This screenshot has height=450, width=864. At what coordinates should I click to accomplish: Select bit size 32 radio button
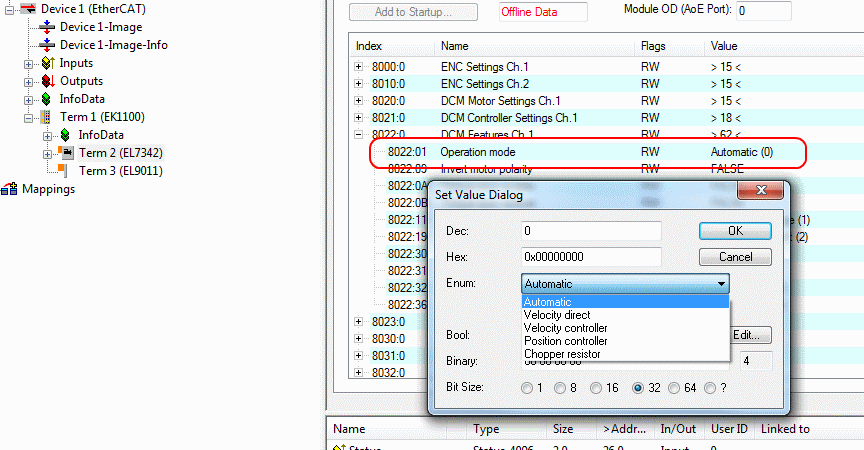coord(638,388)
